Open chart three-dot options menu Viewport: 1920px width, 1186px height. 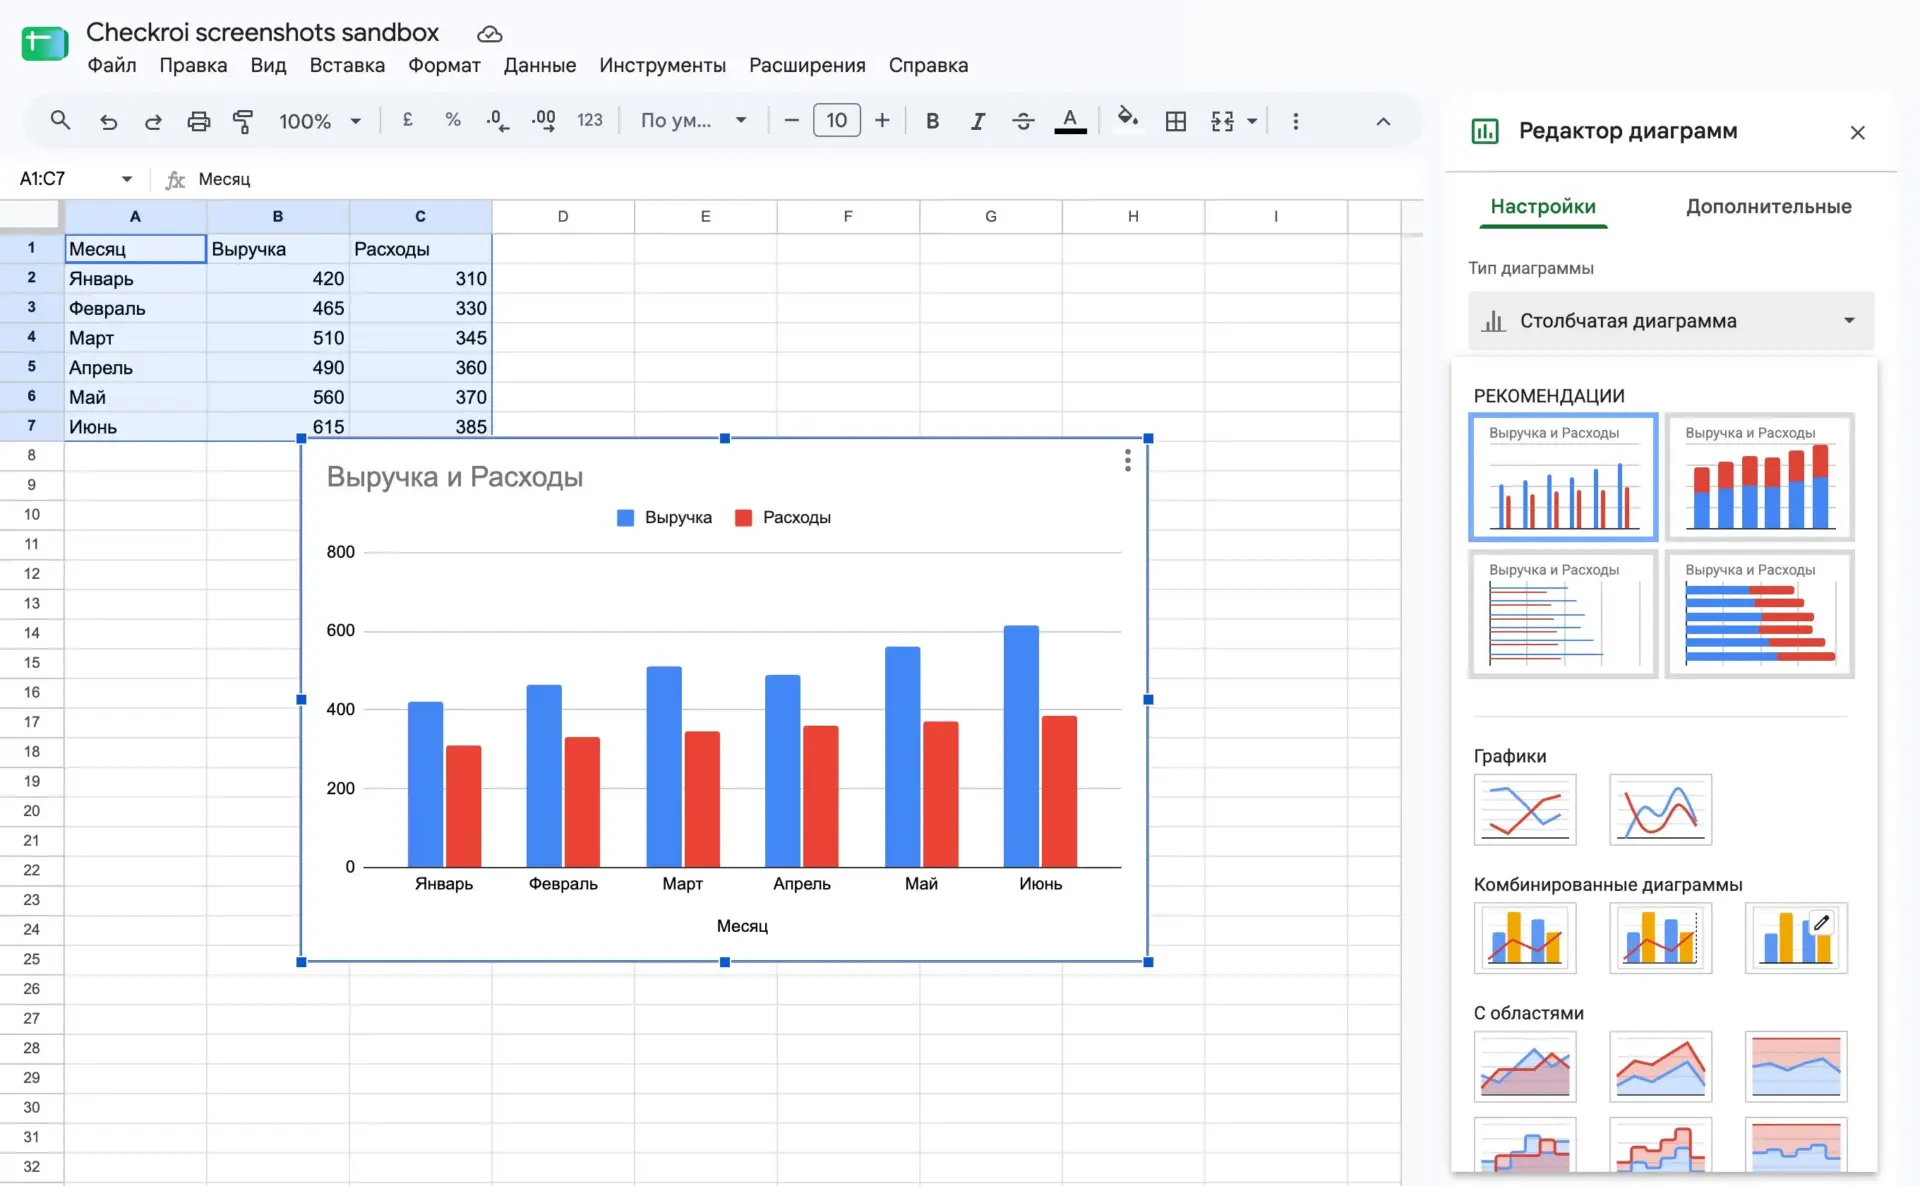(1127, 460)
